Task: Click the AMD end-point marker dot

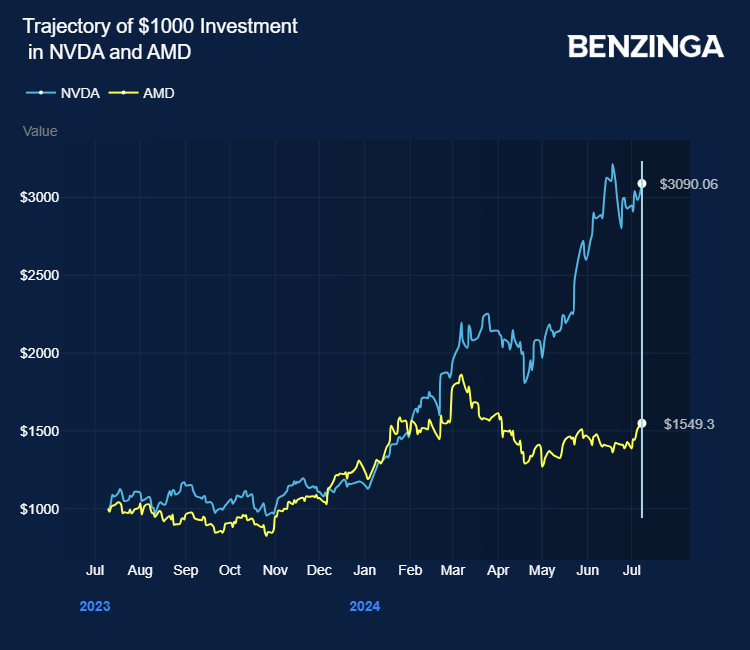Action: pos(642,424)
